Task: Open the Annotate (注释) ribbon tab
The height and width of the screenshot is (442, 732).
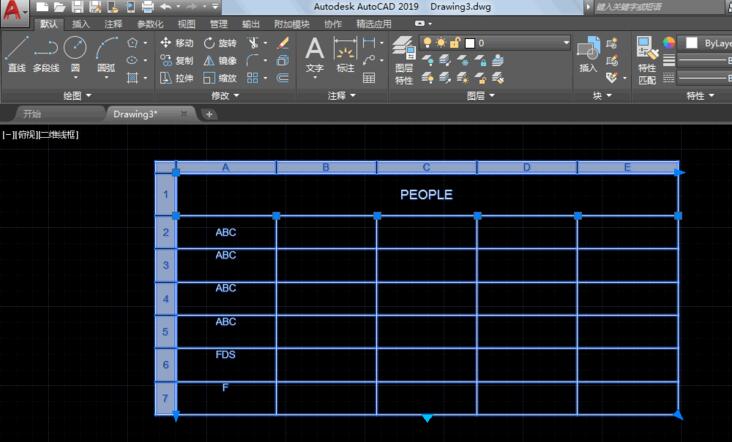Action: point(113,24)
